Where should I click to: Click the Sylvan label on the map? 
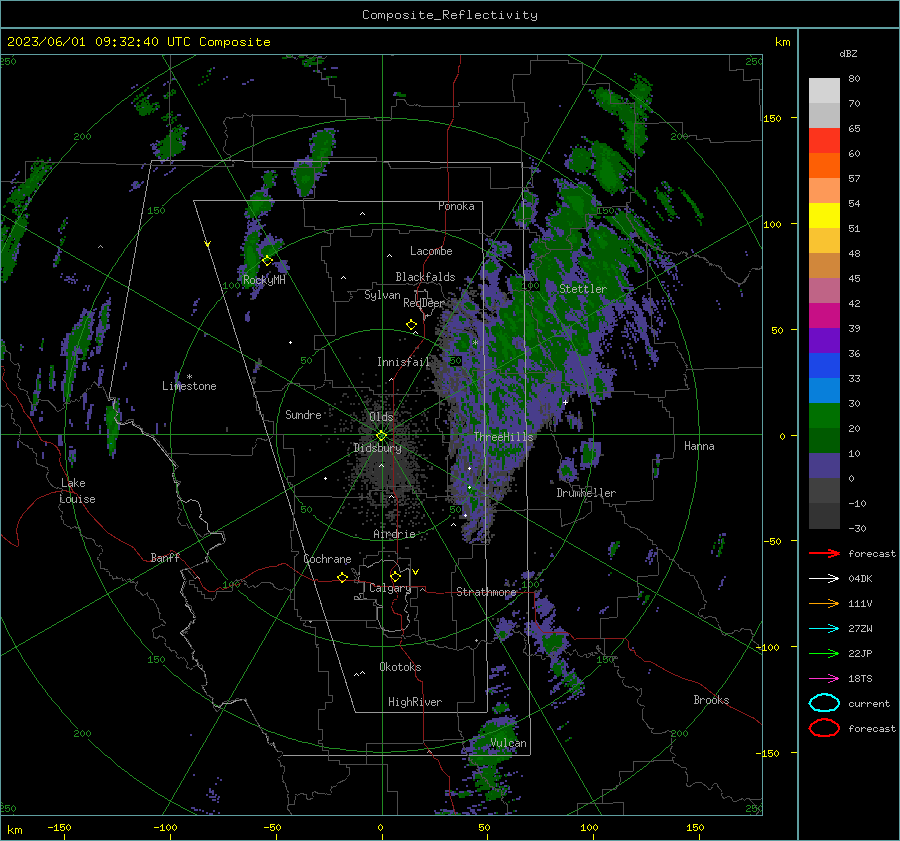(382, 295)
